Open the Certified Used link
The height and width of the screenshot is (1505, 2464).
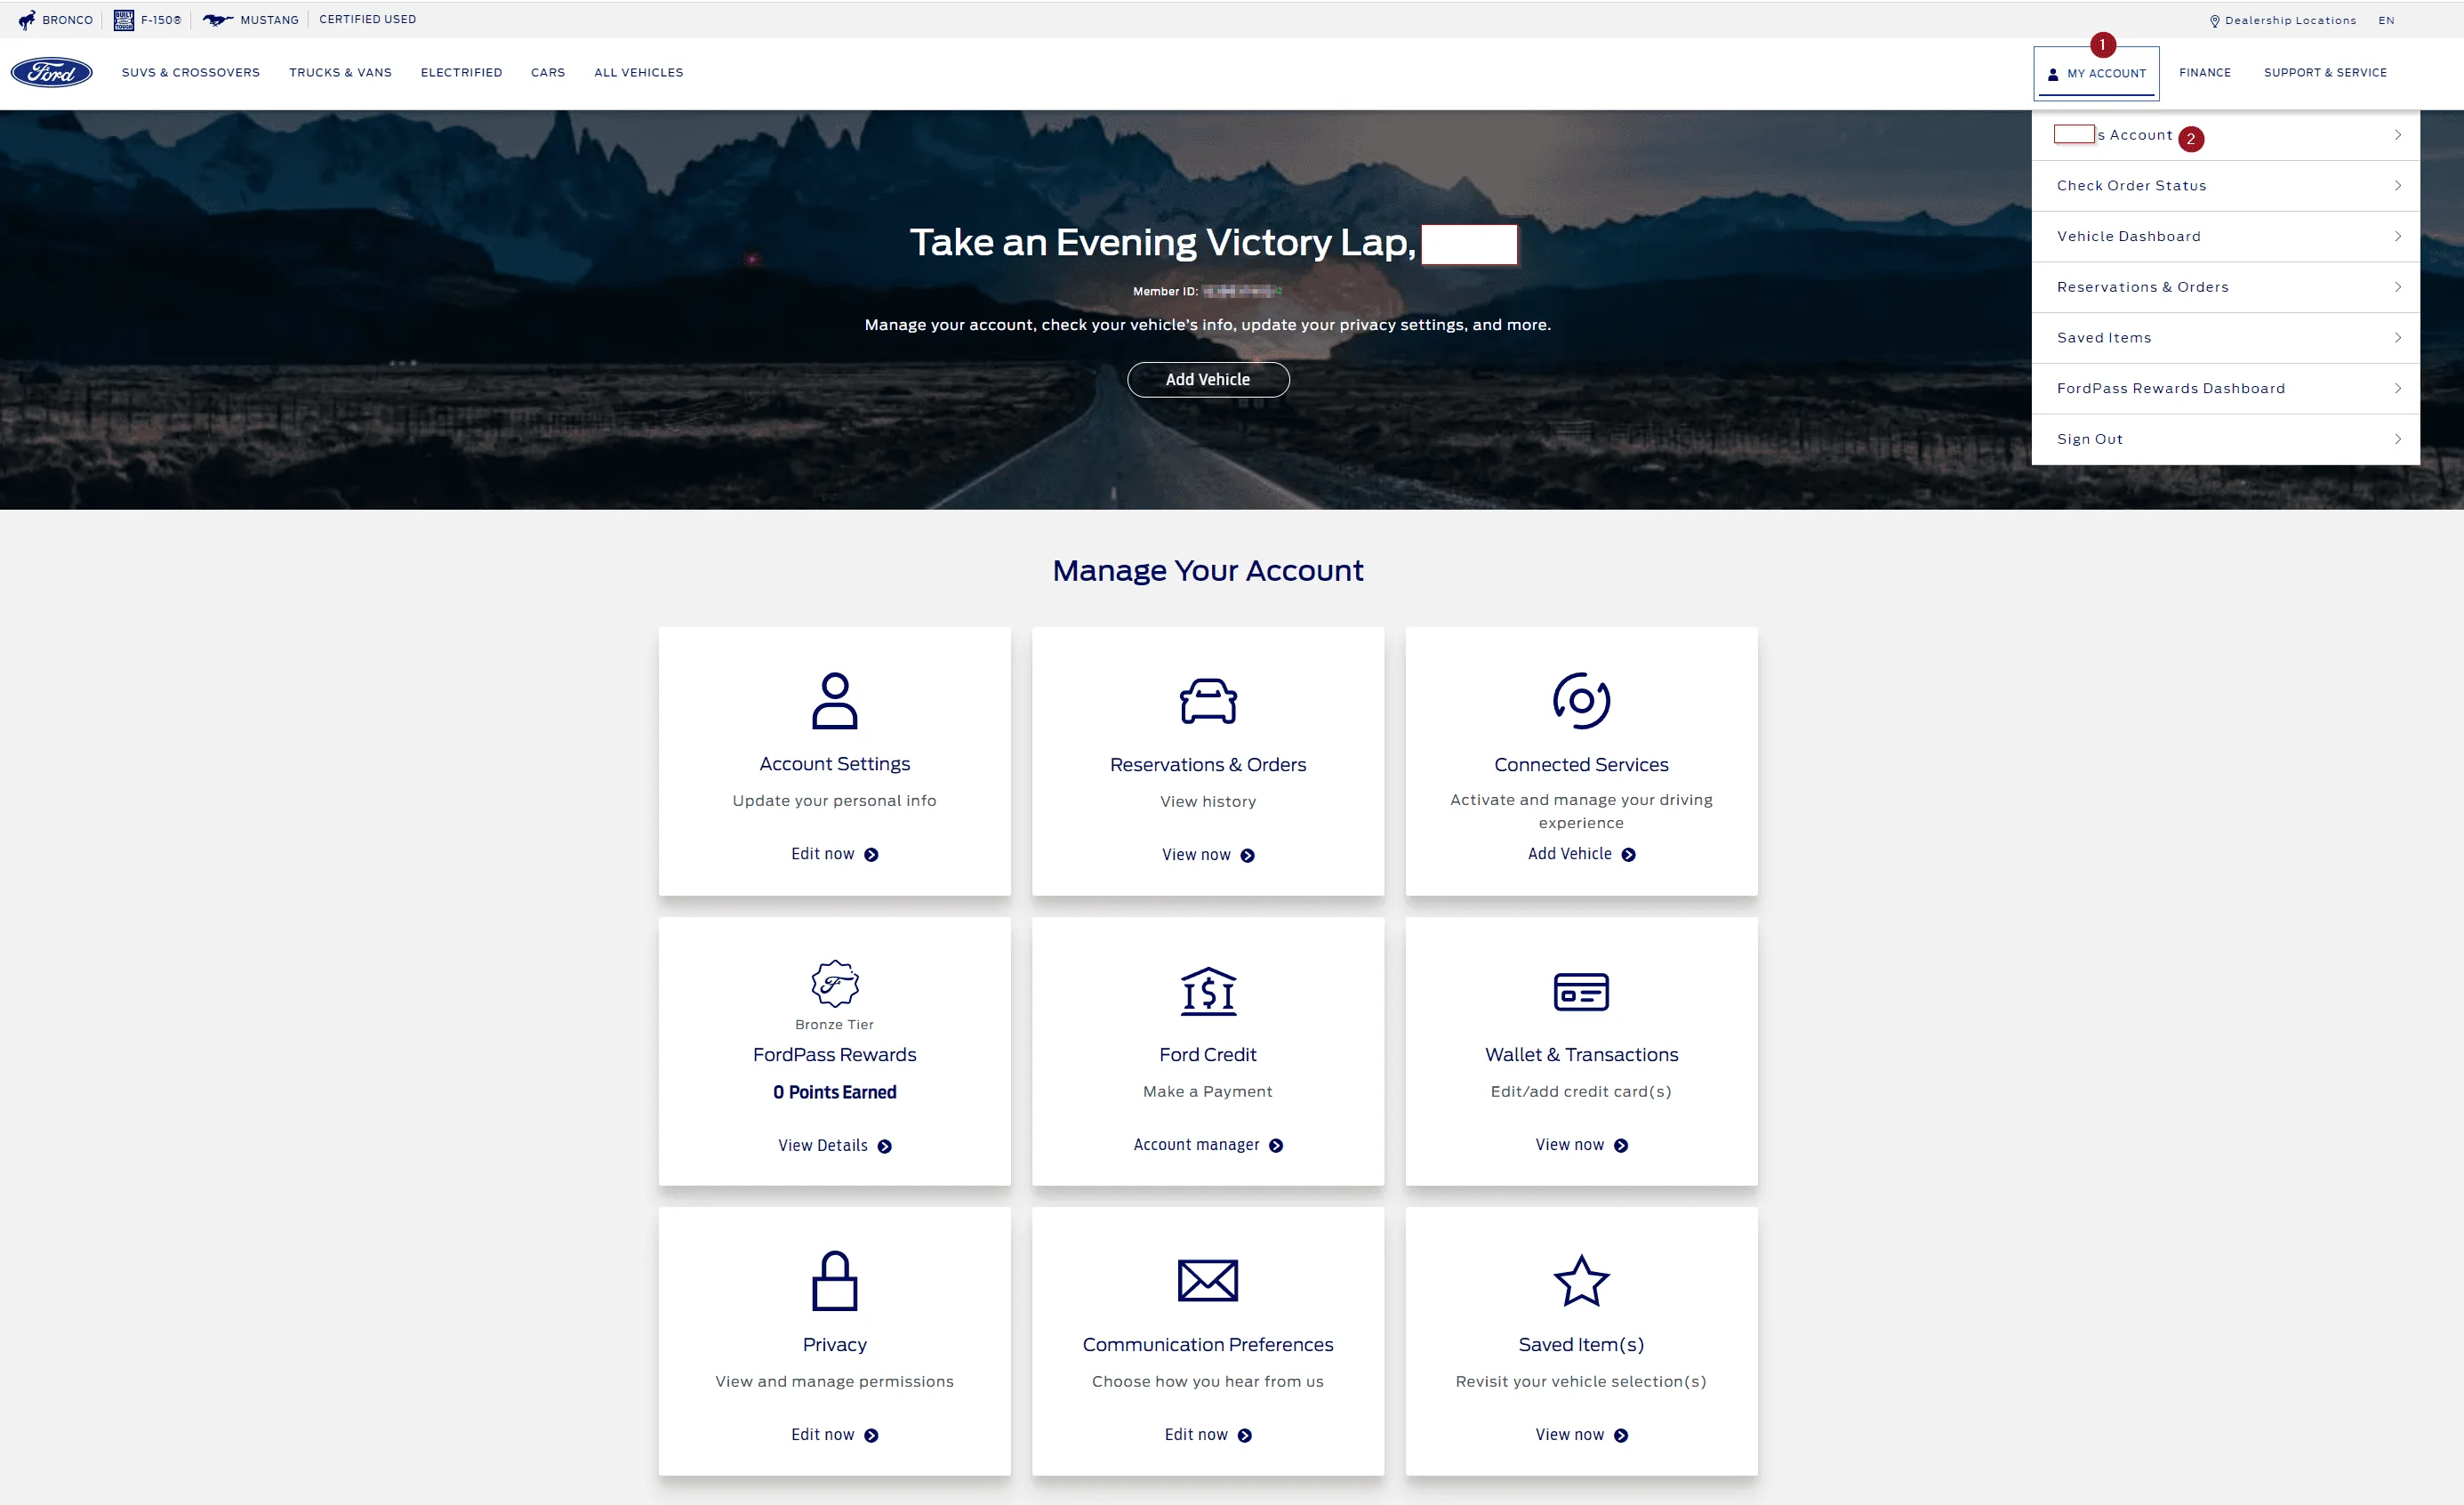click(368, 20)
